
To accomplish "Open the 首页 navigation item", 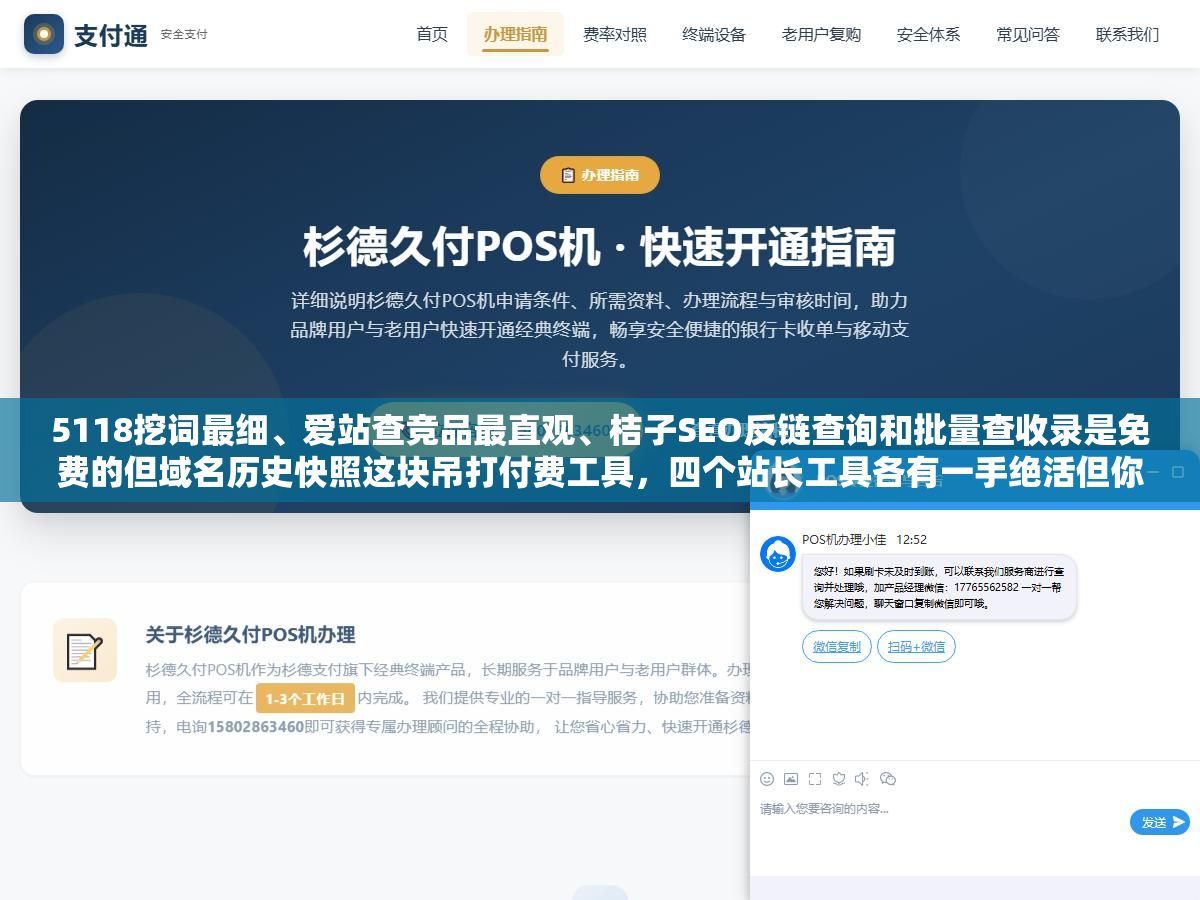I will click(x=432, y=34).
